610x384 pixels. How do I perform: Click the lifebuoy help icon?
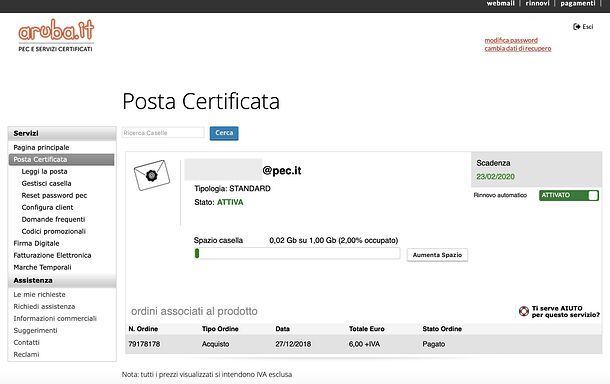524,311
